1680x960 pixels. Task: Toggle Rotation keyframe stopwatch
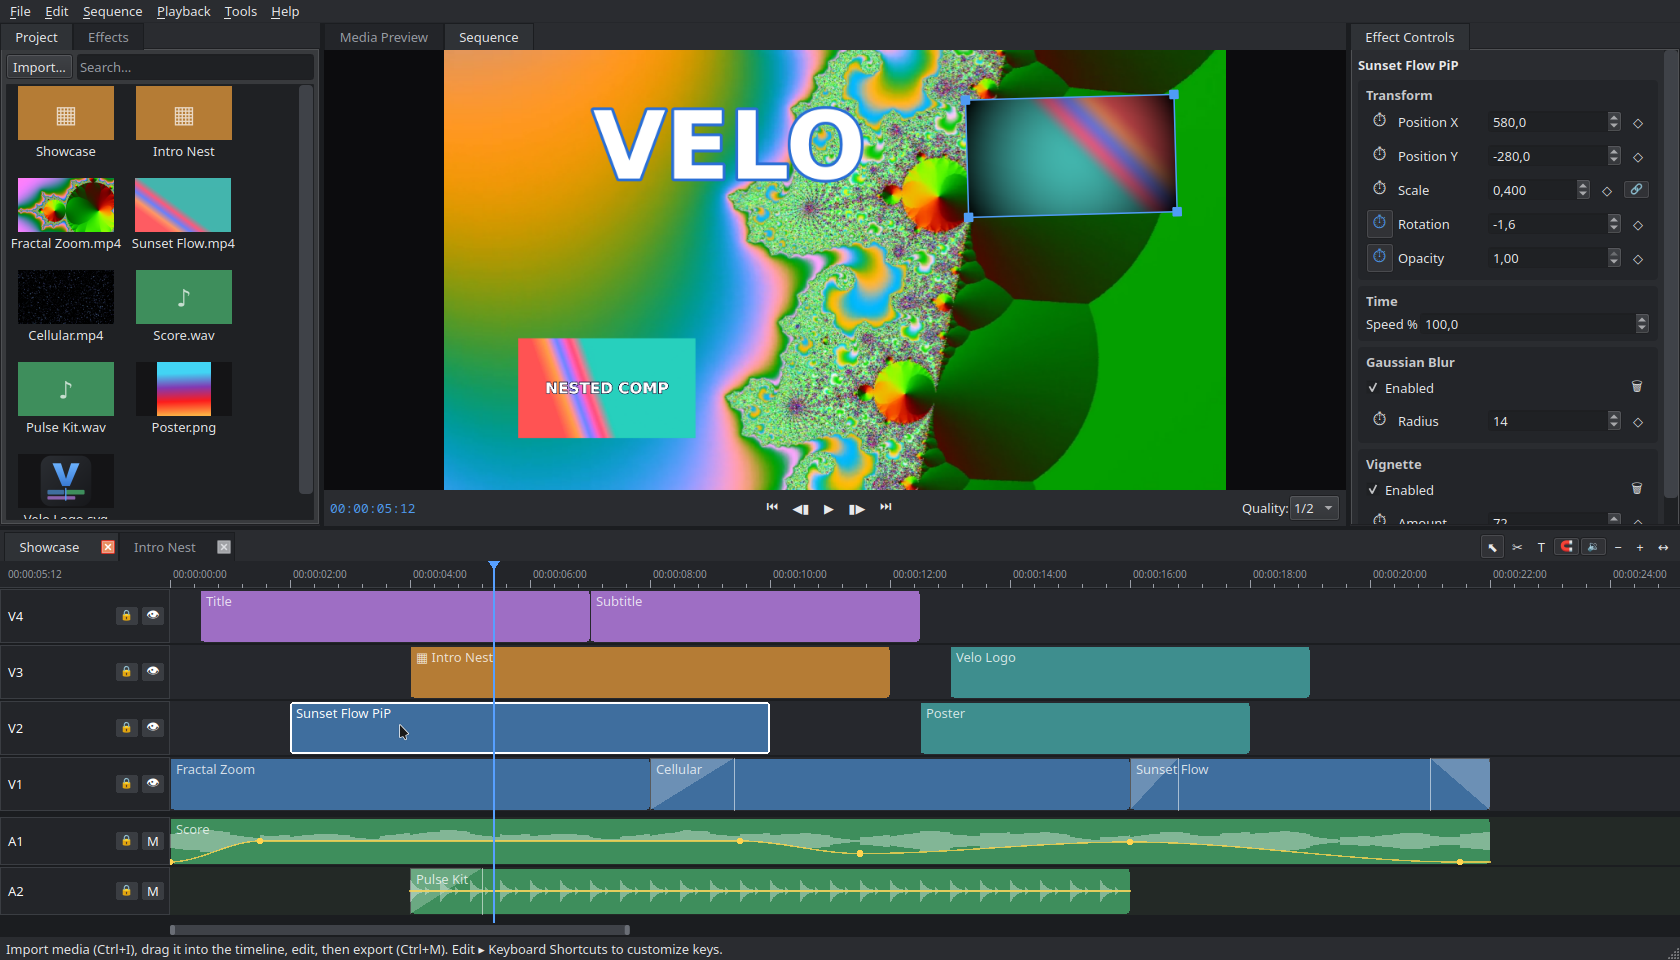tap(1380, 223)
